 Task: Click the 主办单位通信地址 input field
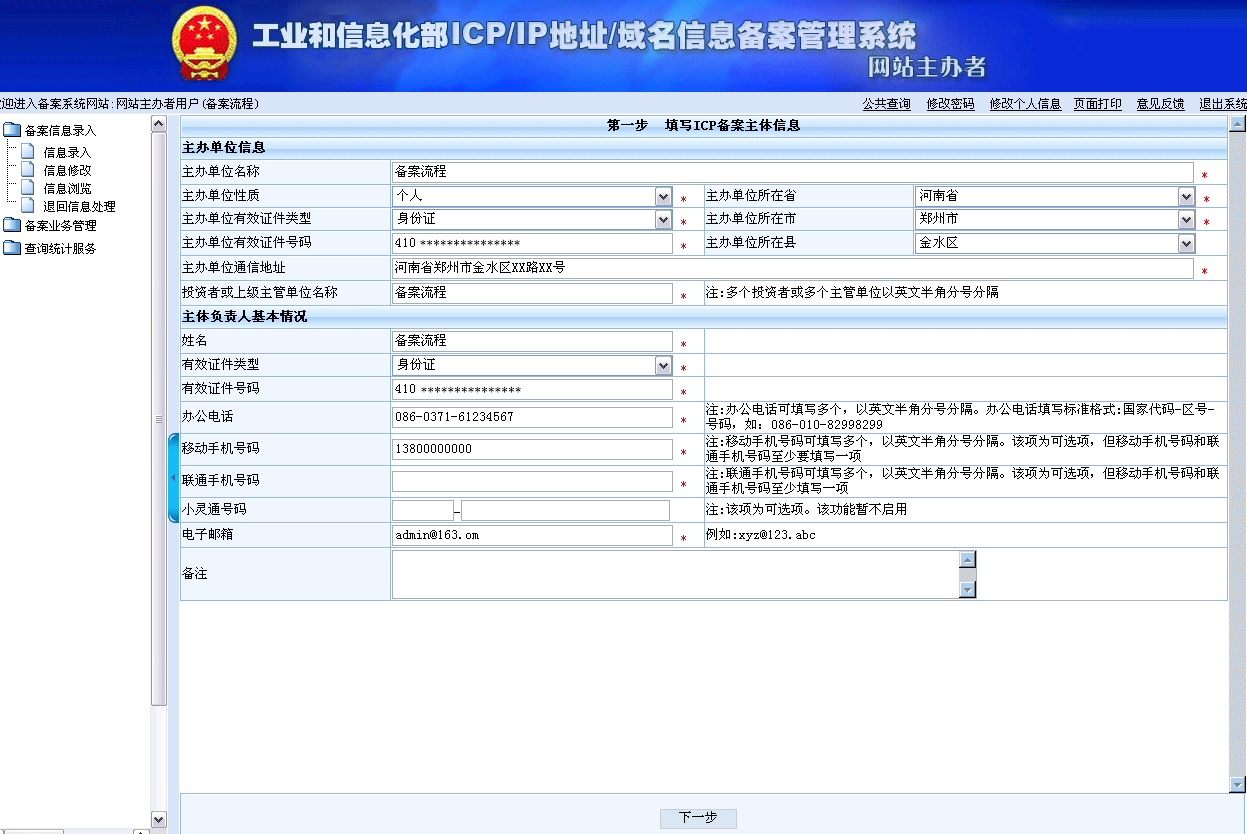pos(793,269)
